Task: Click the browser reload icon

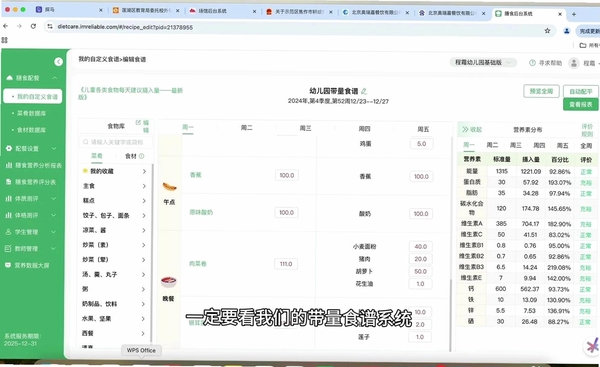Action: (33, 26)
